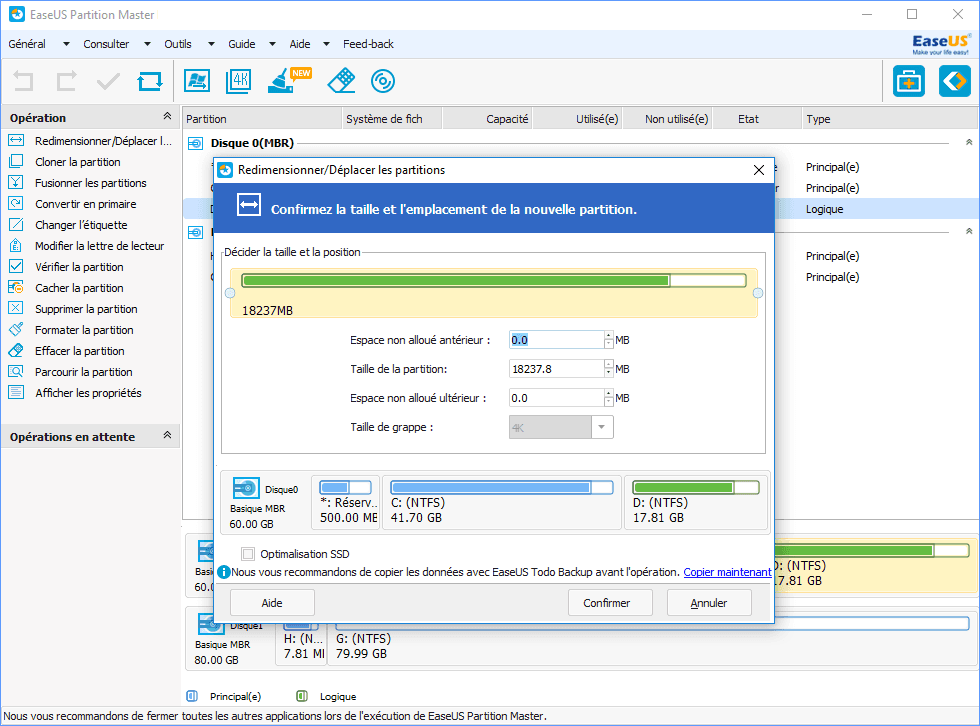
Task: Open the Feed-back menu item
Action: point(368,44)
